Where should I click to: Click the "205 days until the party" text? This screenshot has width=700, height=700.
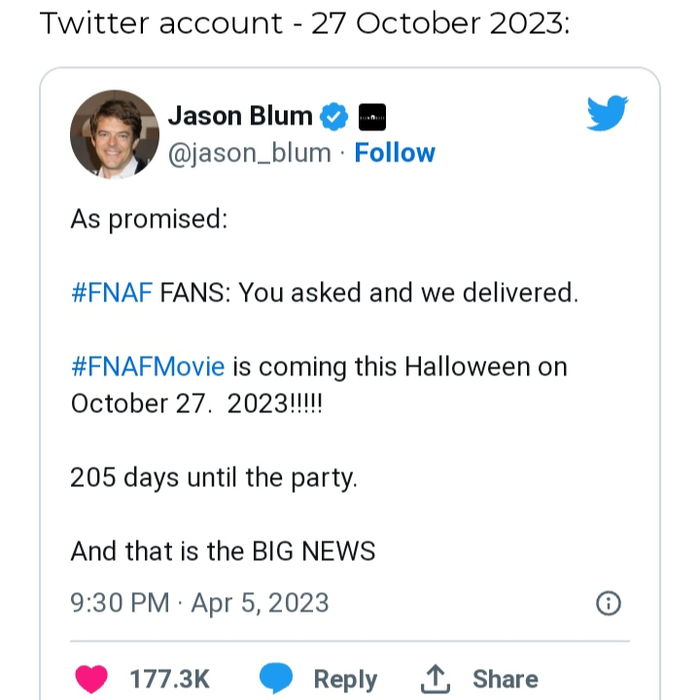[x=213, y=478]
